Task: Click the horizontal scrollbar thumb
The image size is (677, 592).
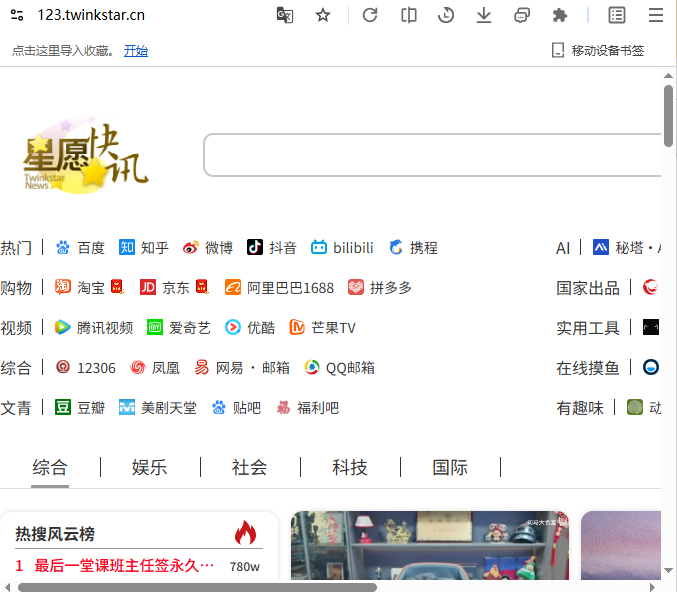Action: click(197, 587)
